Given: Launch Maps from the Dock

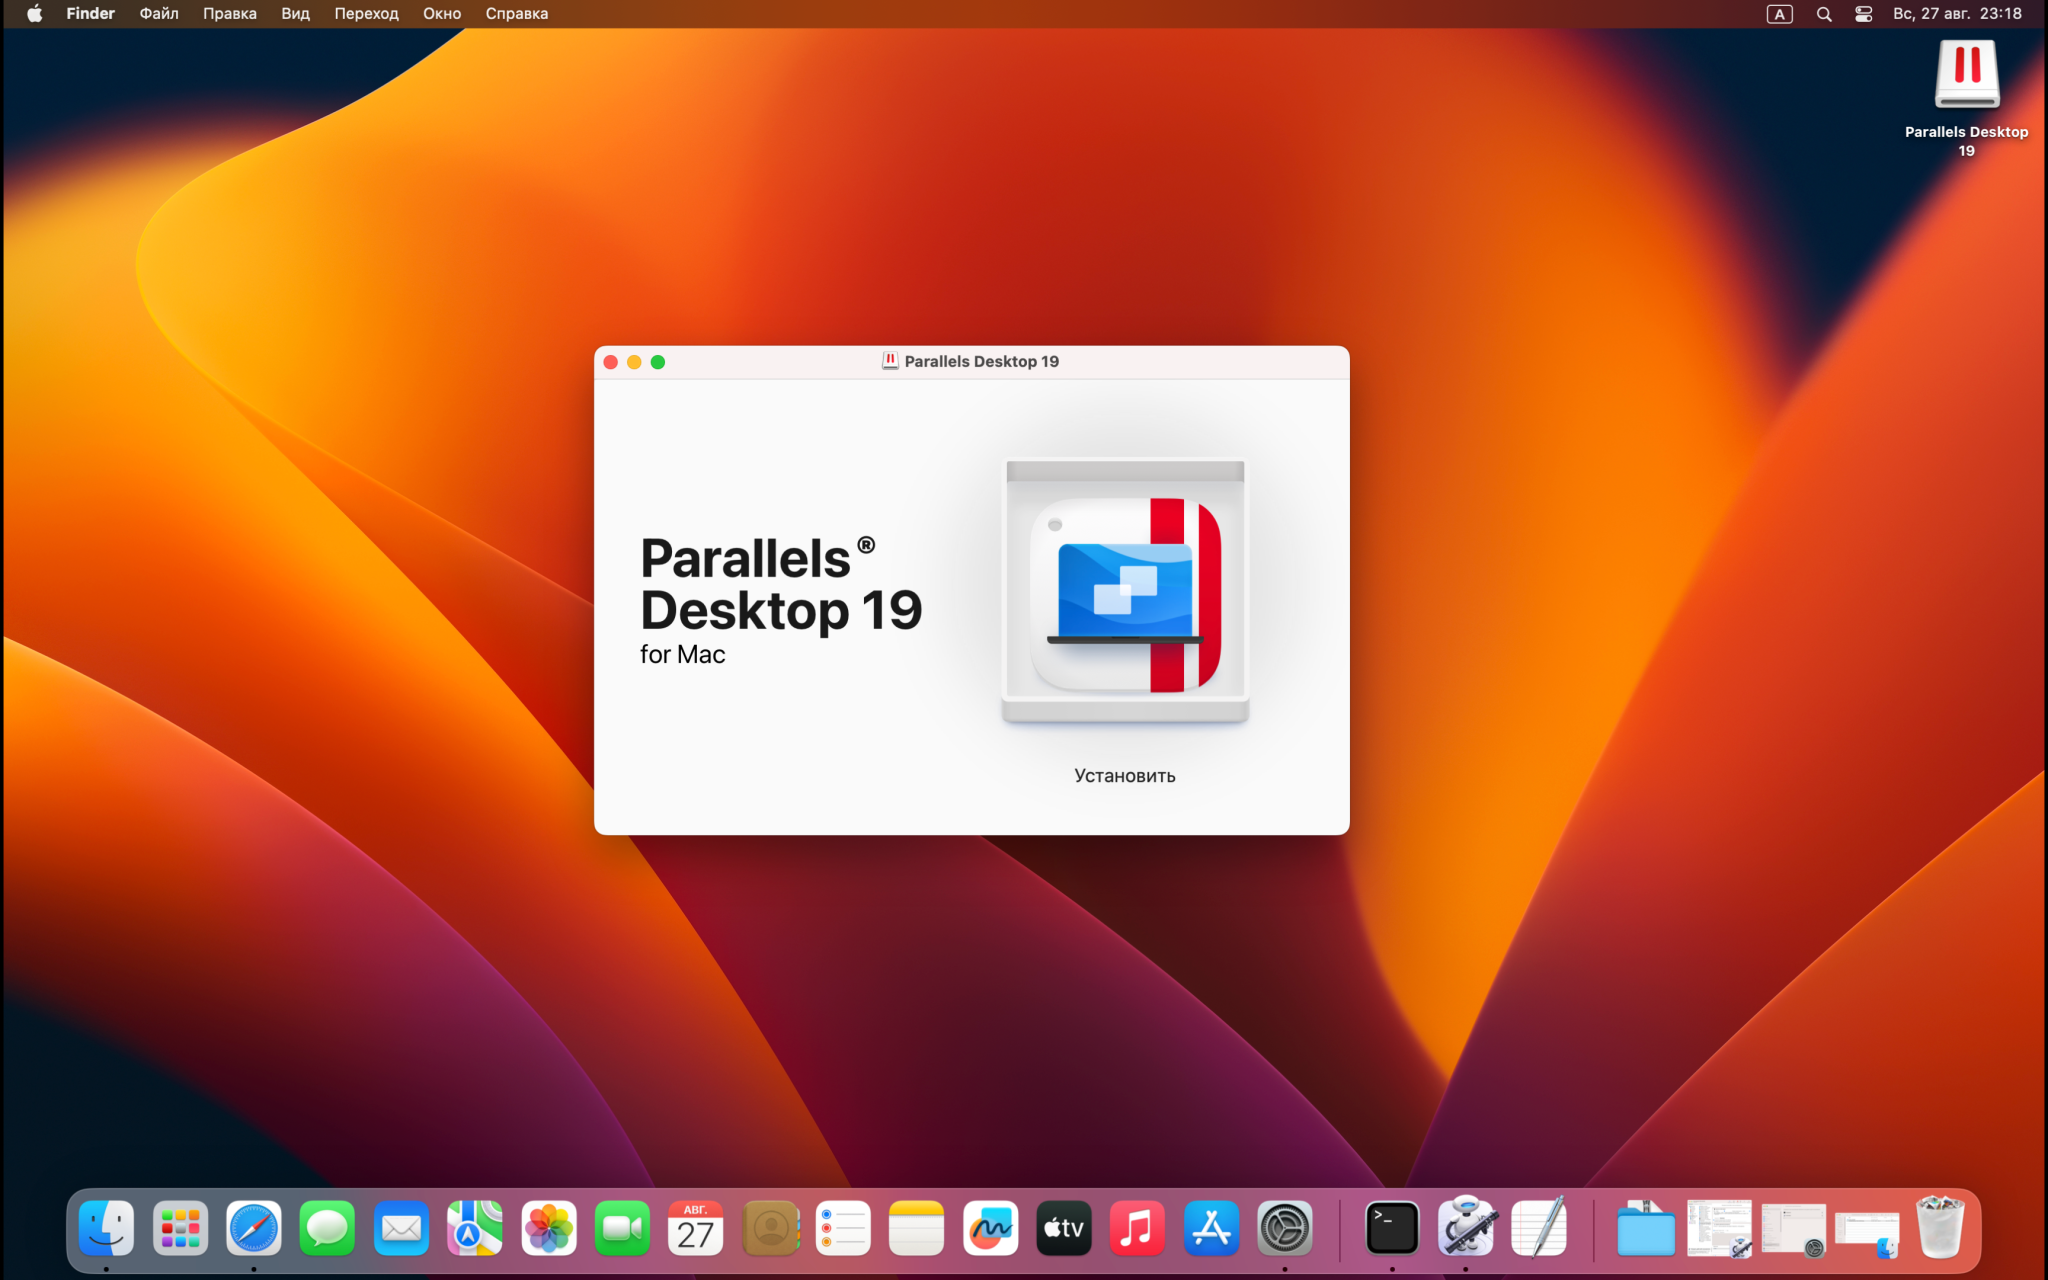Looking at the screenshot, I should (475, 1228).
